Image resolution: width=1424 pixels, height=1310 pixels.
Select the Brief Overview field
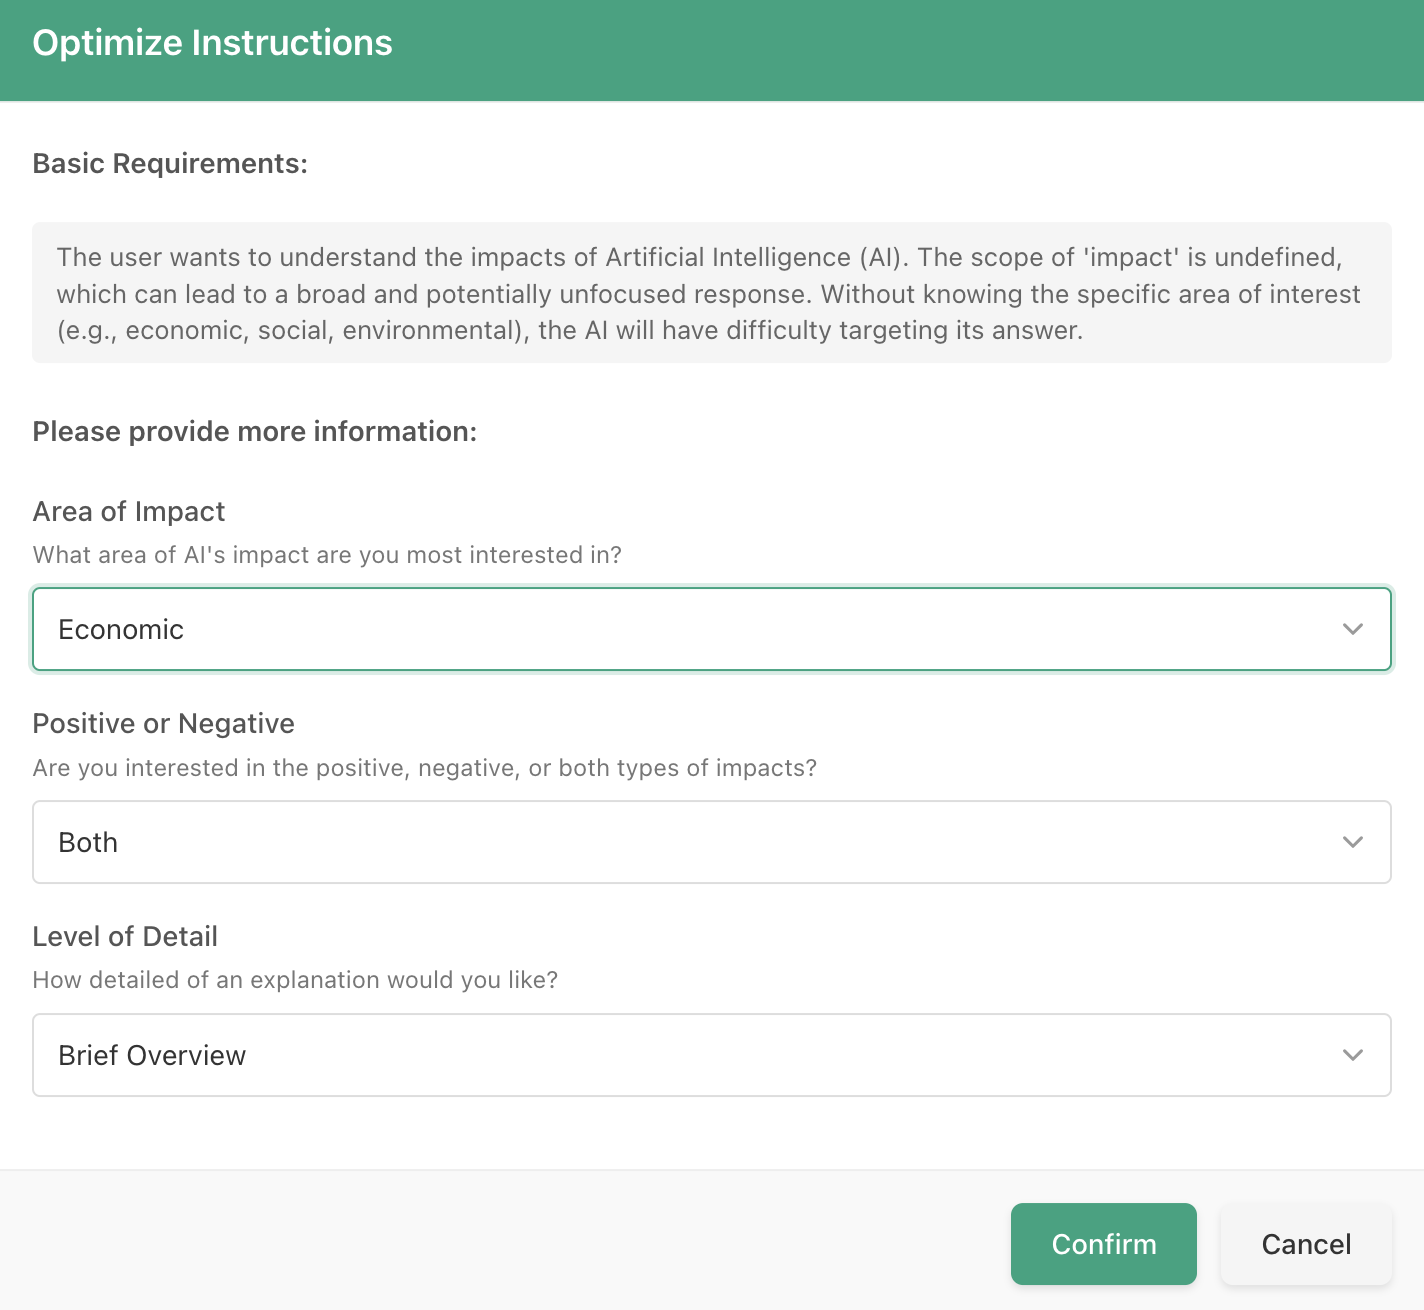[x=711, y=1055]
